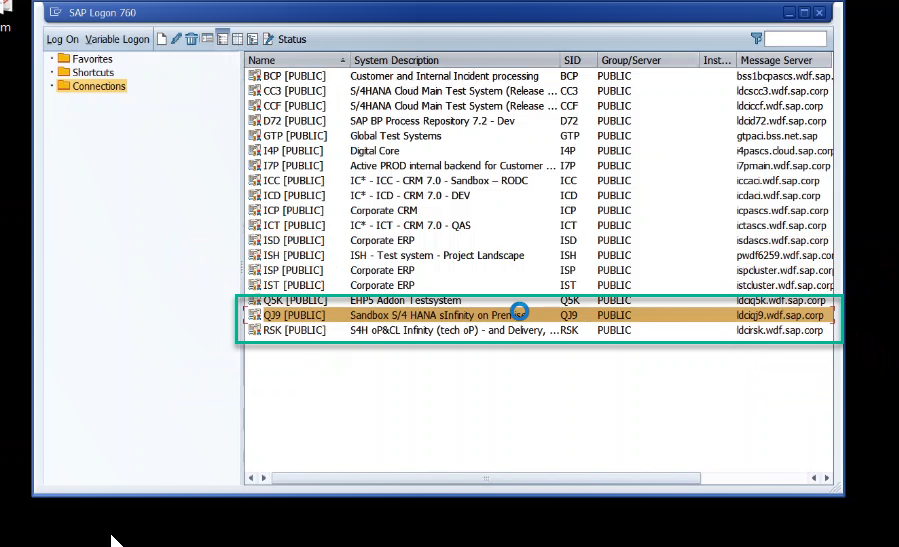This screenshot has height=547, width=899.
Task: Sort by the System Description column header
Action: (455, 60)
